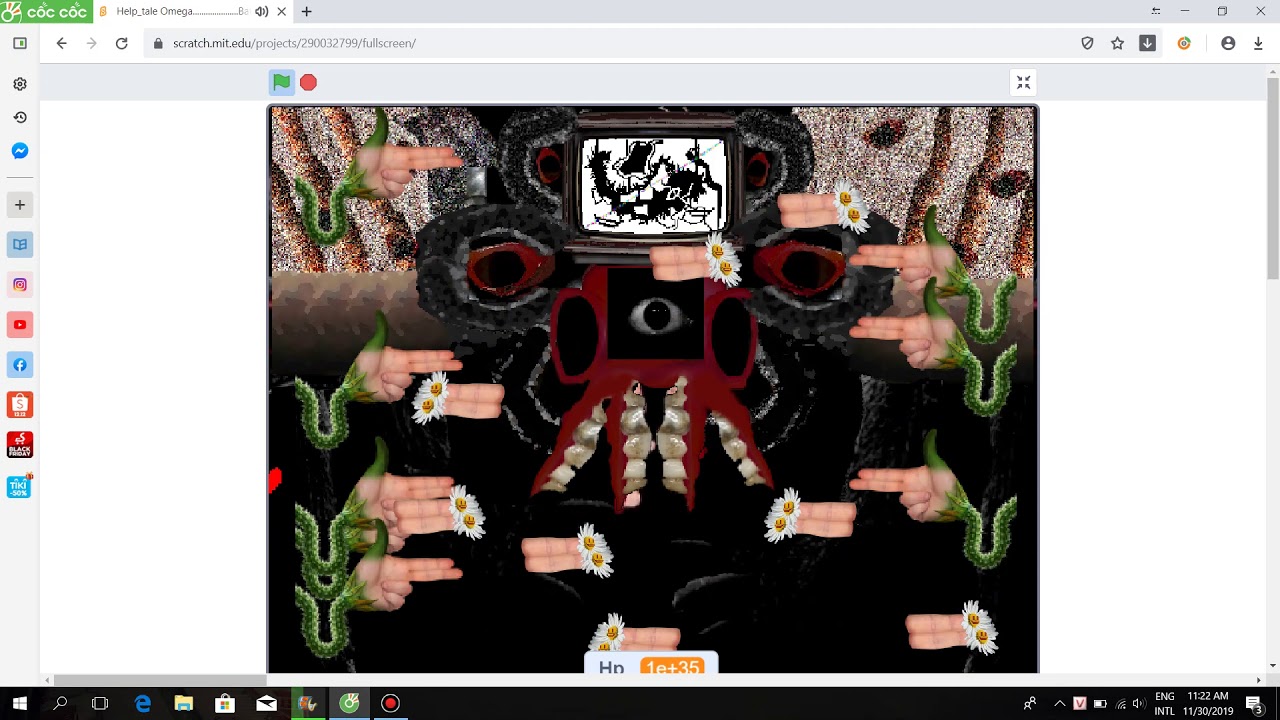Open Cốc Cốc browser logo menu
The height and width of the screenshot is (720, 1280).
click(x=46, y=11)
